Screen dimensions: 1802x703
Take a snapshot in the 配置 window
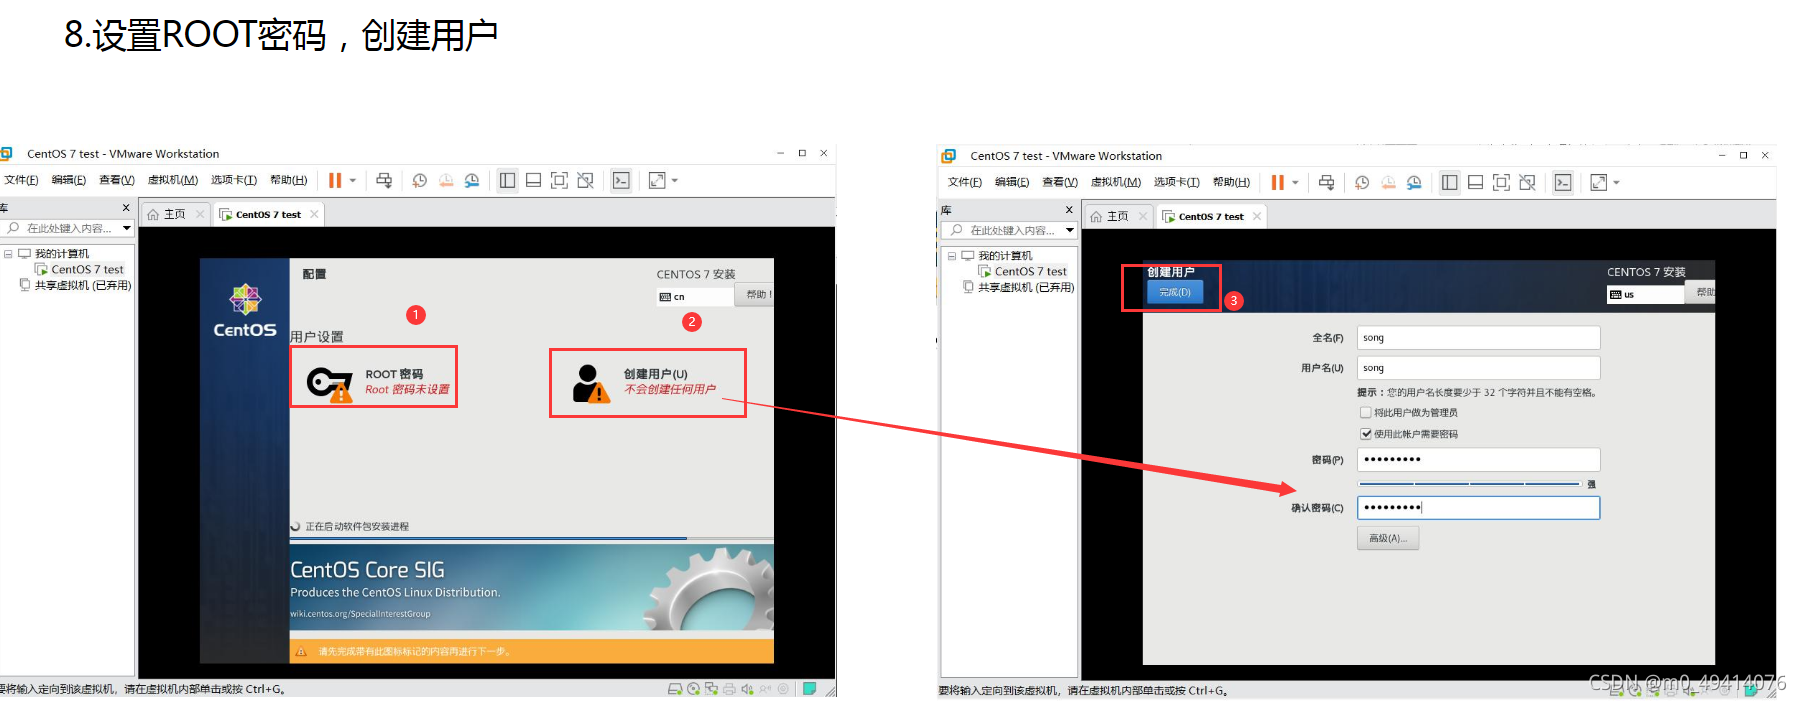click(420, 181)
